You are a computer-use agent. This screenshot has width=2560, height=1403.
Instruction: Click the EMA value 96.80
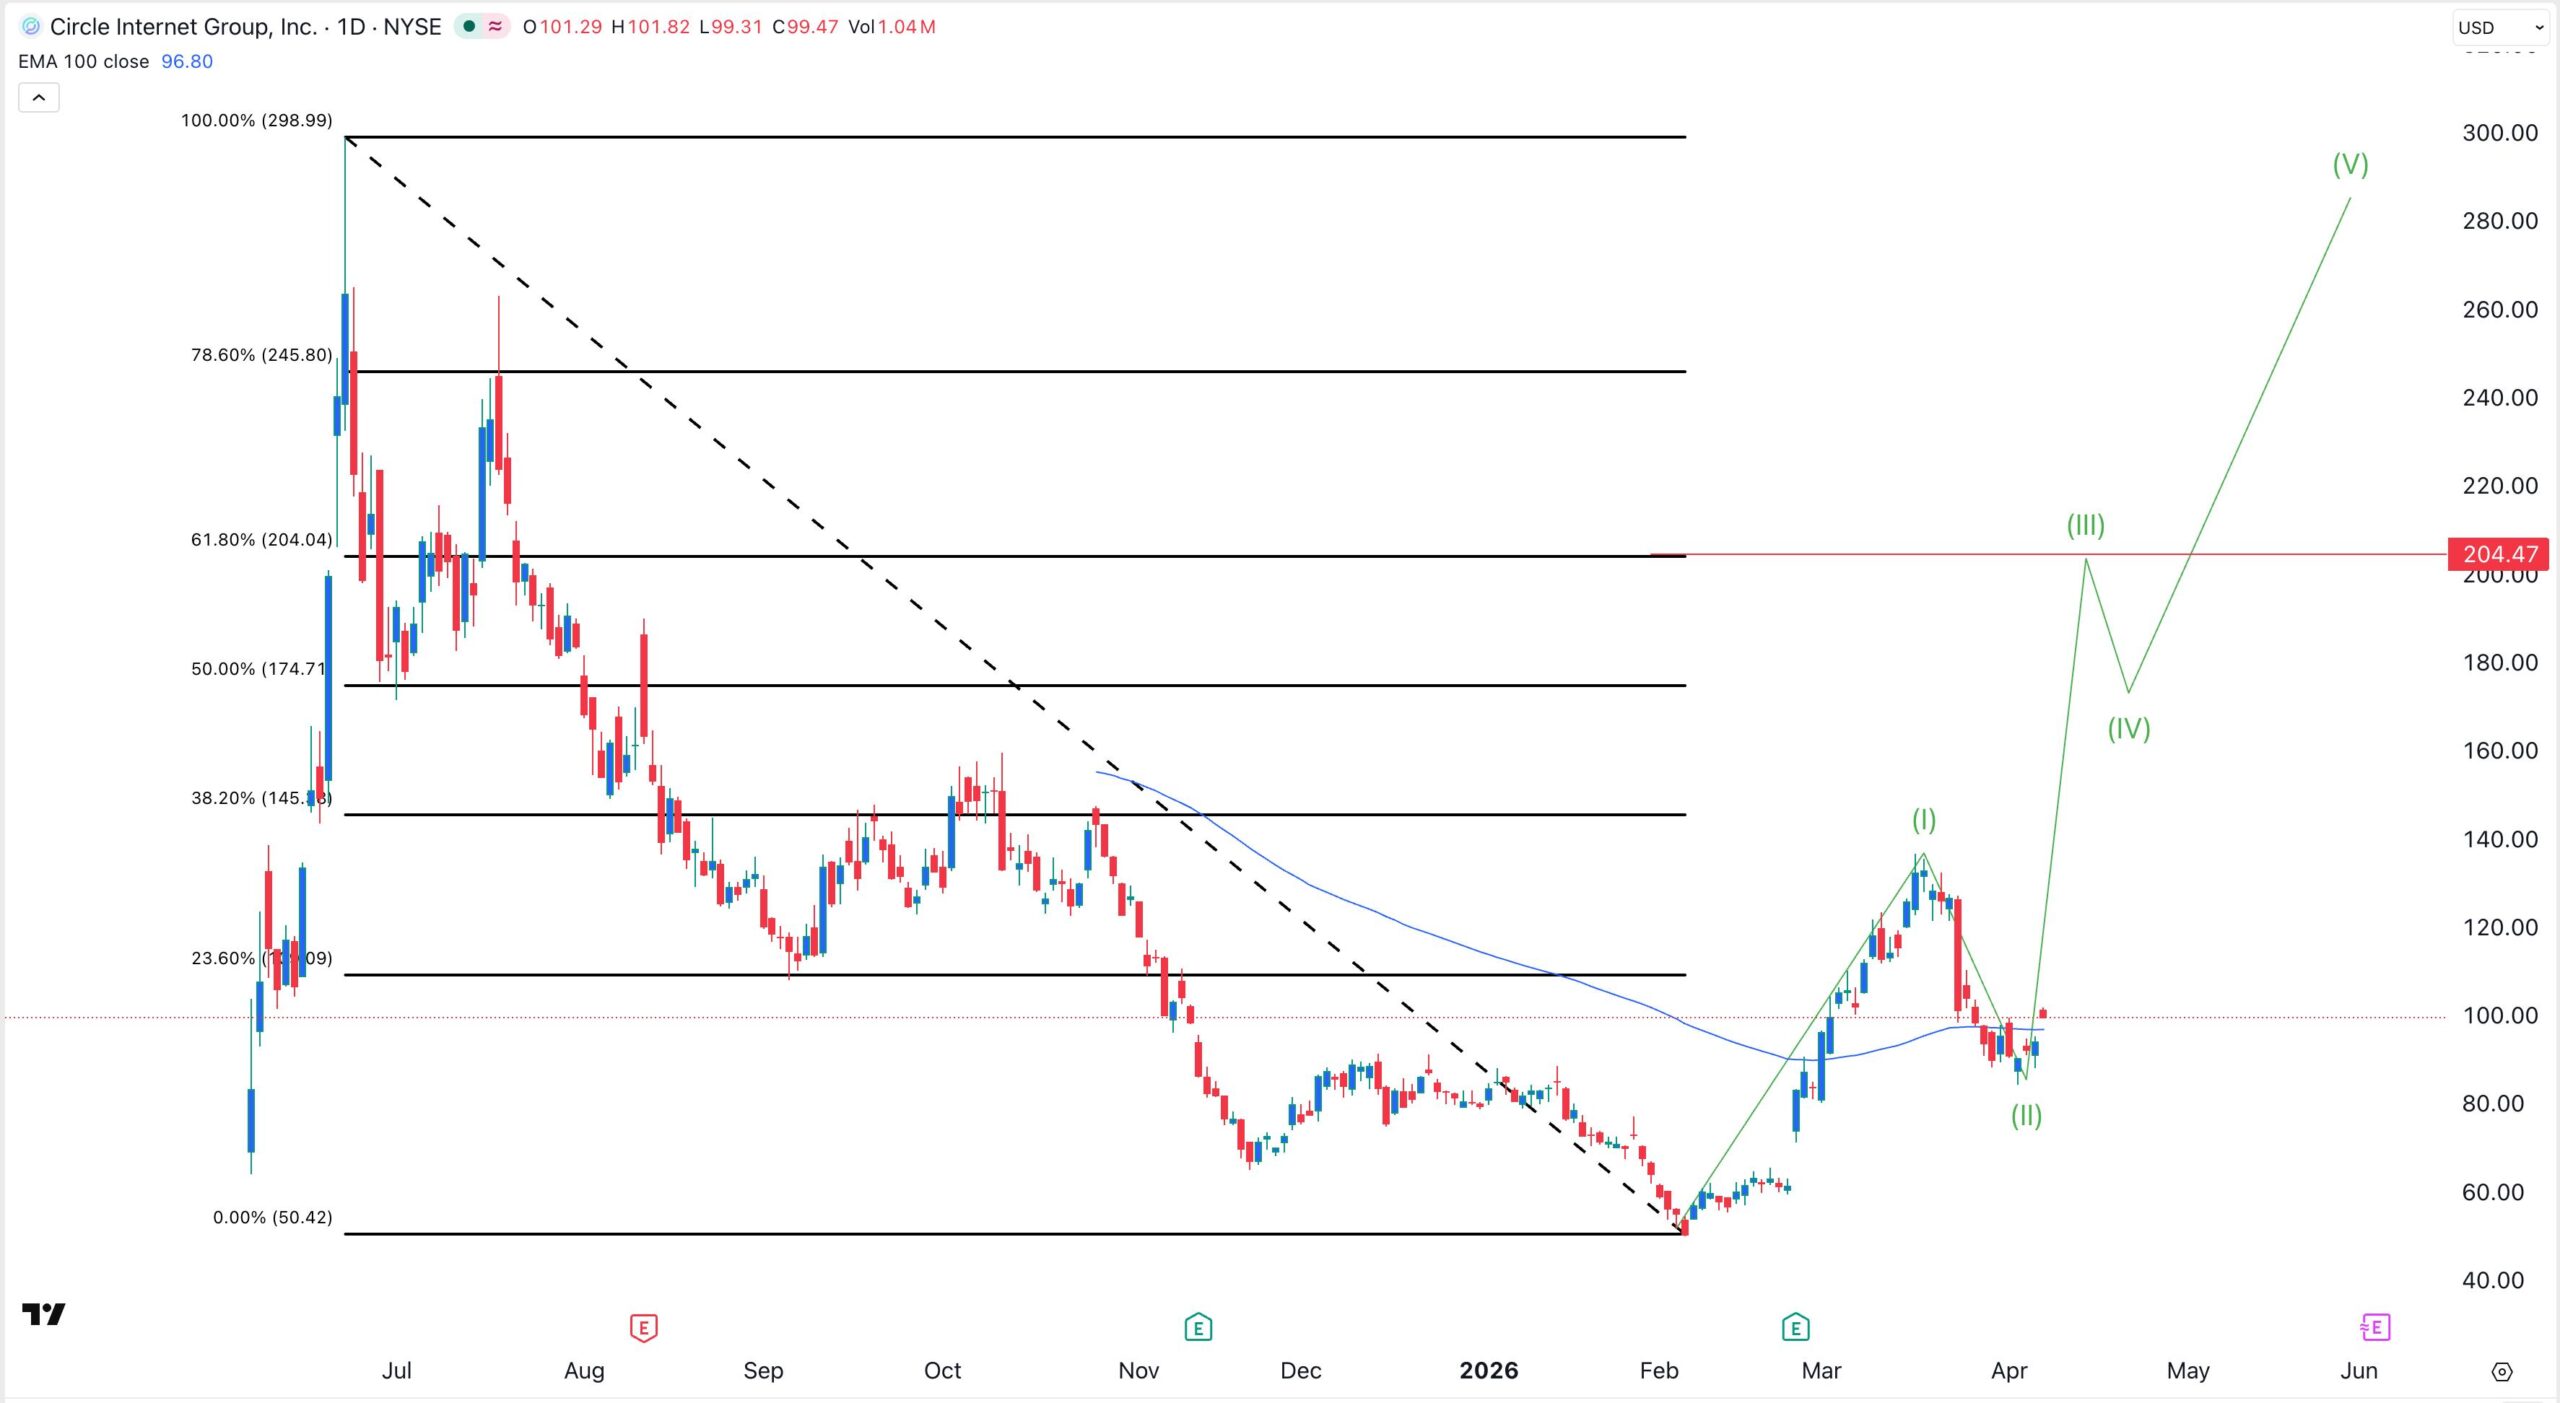pos(187,62)
